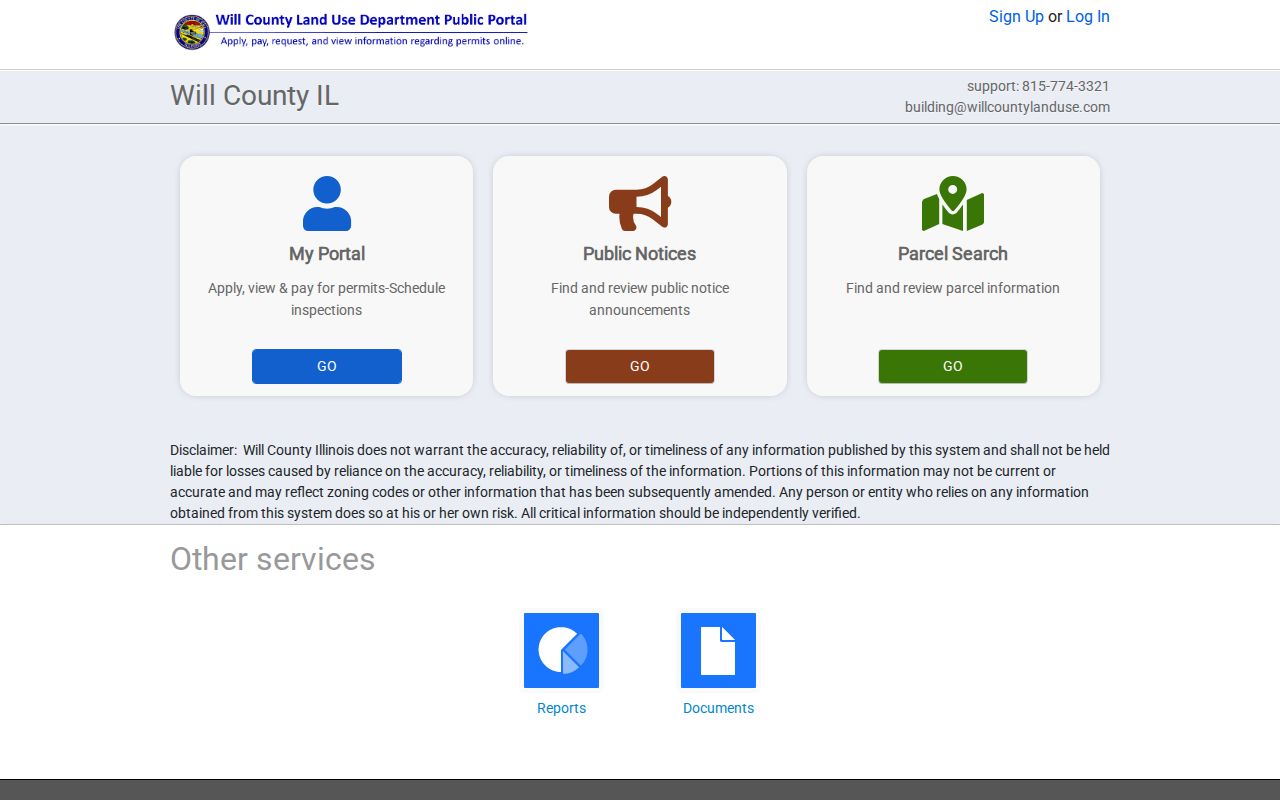
Task: Click the brown GO button for Public Notices
Action: 640,366
